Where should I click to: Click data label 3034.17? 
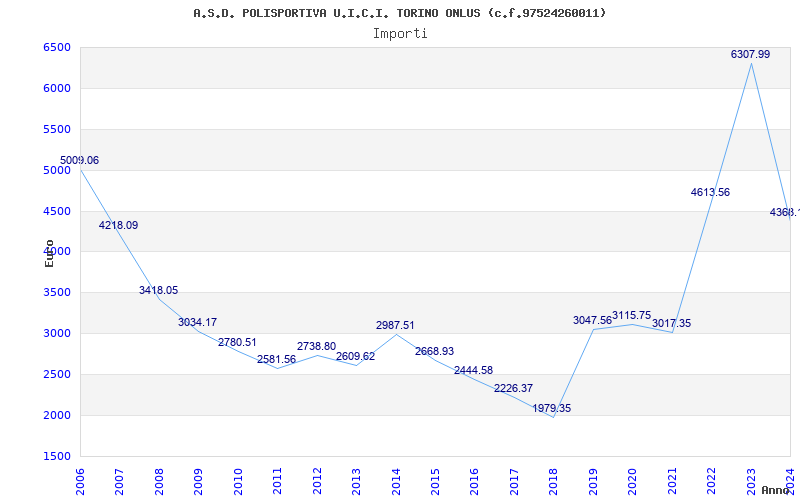click(x=197, y=322)
